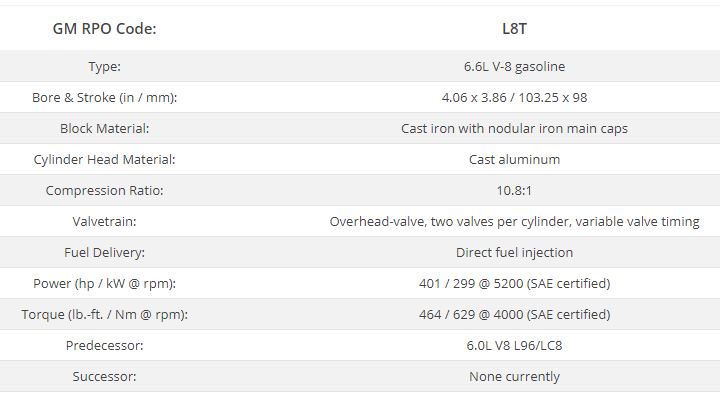Click the Bore & Stroke label
This screenshot has width=720, height=396.
tap(104, 97)
